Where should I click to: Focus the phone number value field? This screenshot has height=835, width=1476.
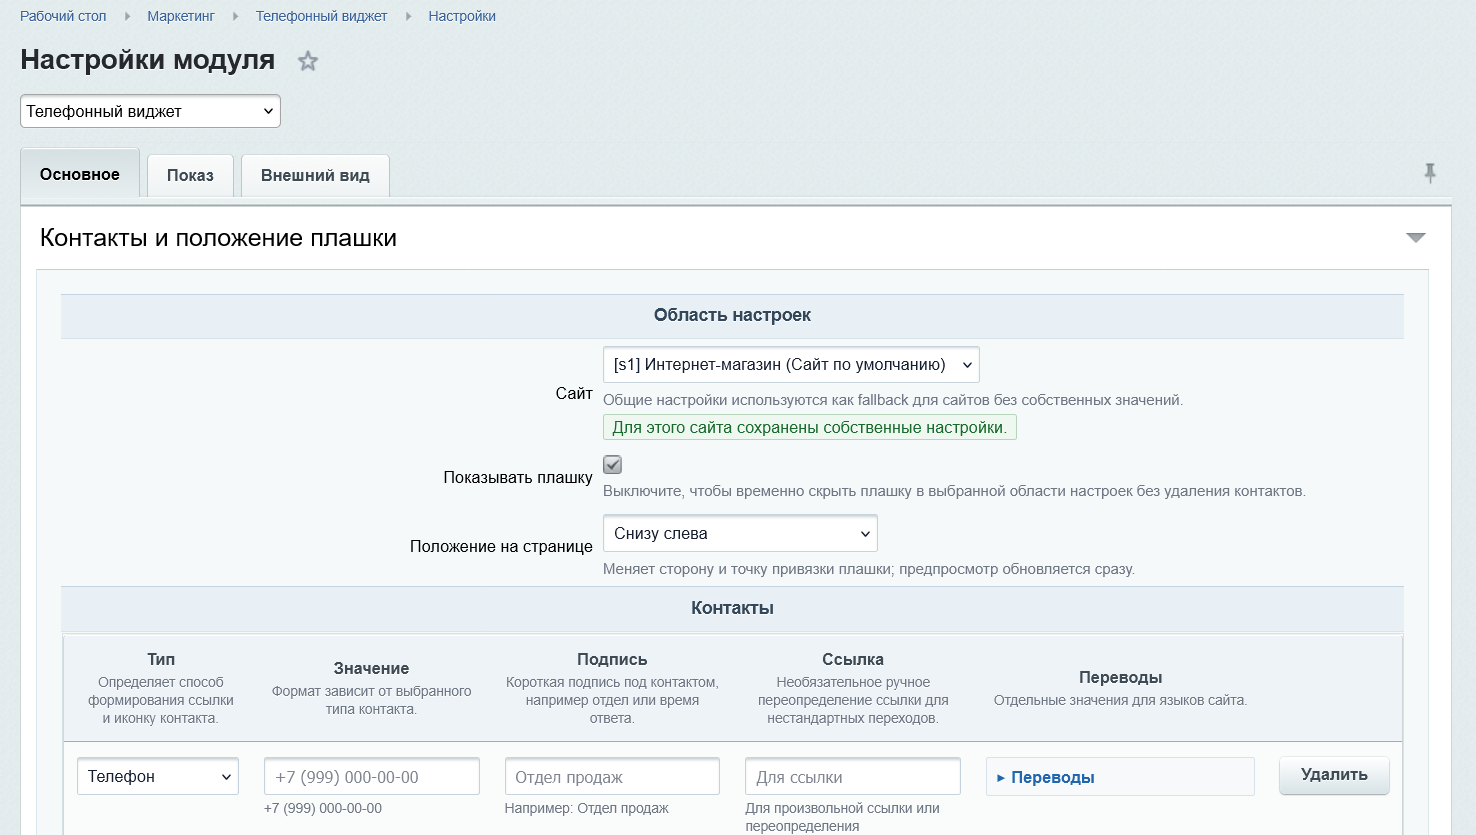tap(372, 777)
